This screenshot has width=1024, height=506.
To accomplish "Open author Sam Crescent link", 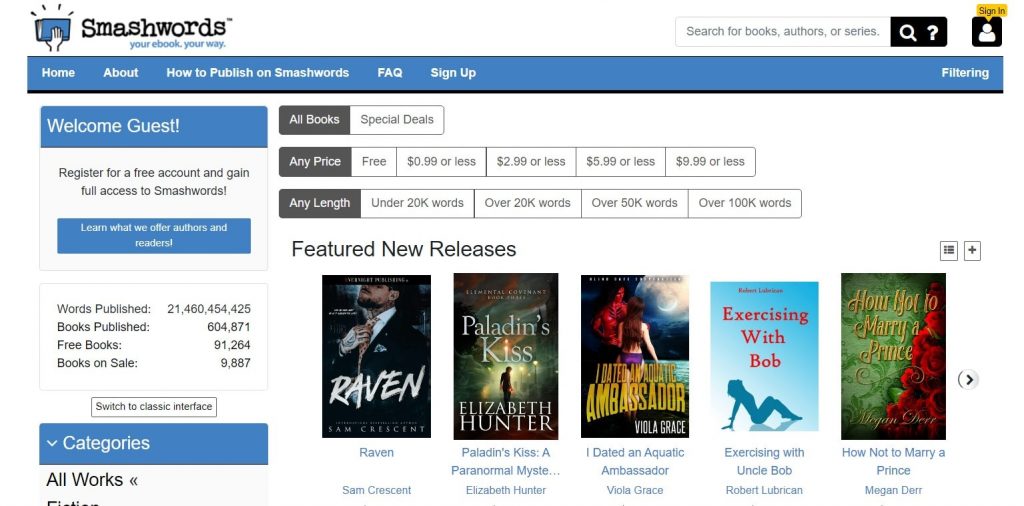I will point(376,490).
